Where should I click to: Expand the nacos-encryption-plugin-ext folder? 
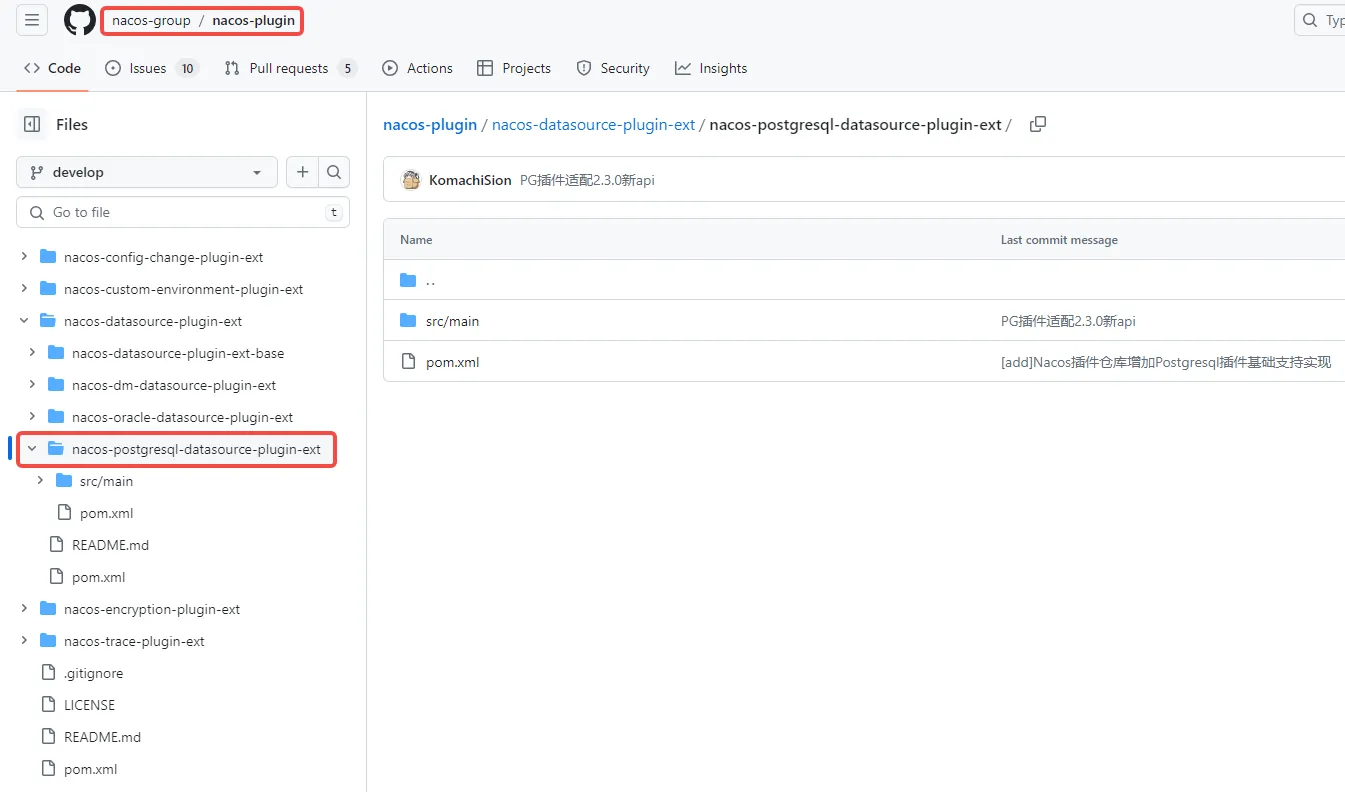coord(24,608)
